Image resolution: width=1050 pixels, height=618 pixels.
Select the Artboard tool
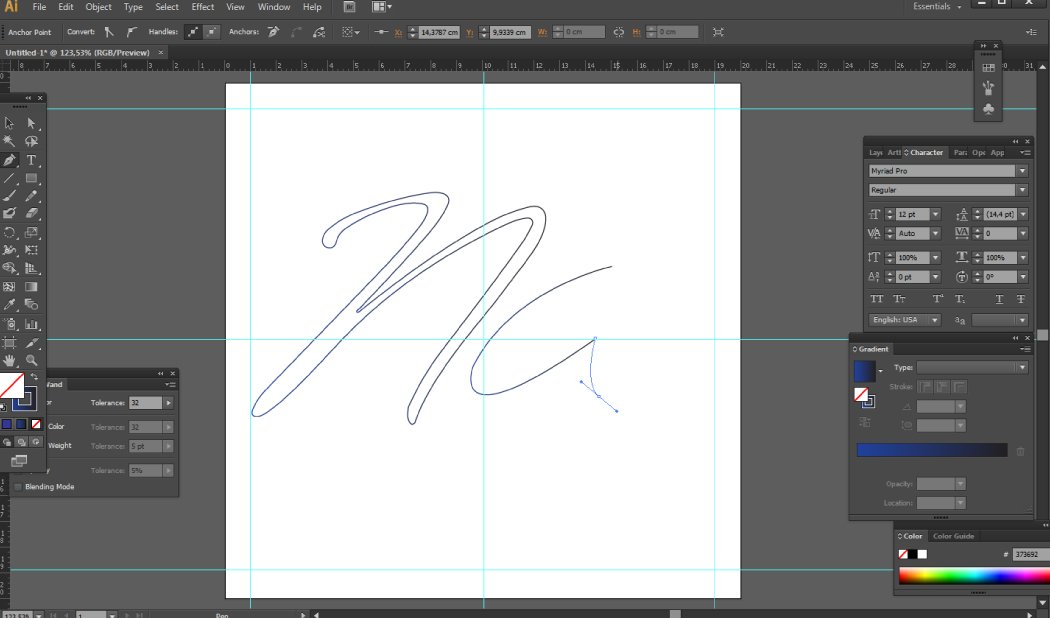click(x=9, y=343)
